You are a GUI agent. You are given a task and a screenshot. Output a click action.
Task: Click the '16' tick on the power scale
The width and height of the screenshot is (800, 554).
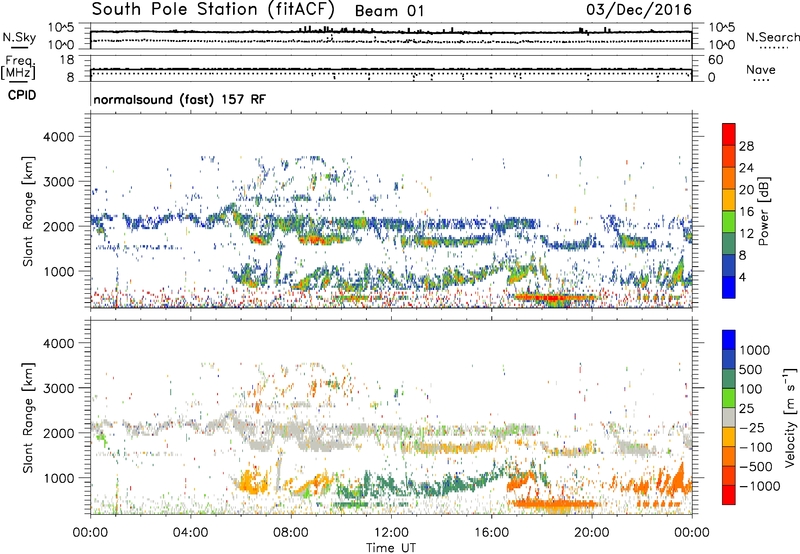(x=746, y=212)
